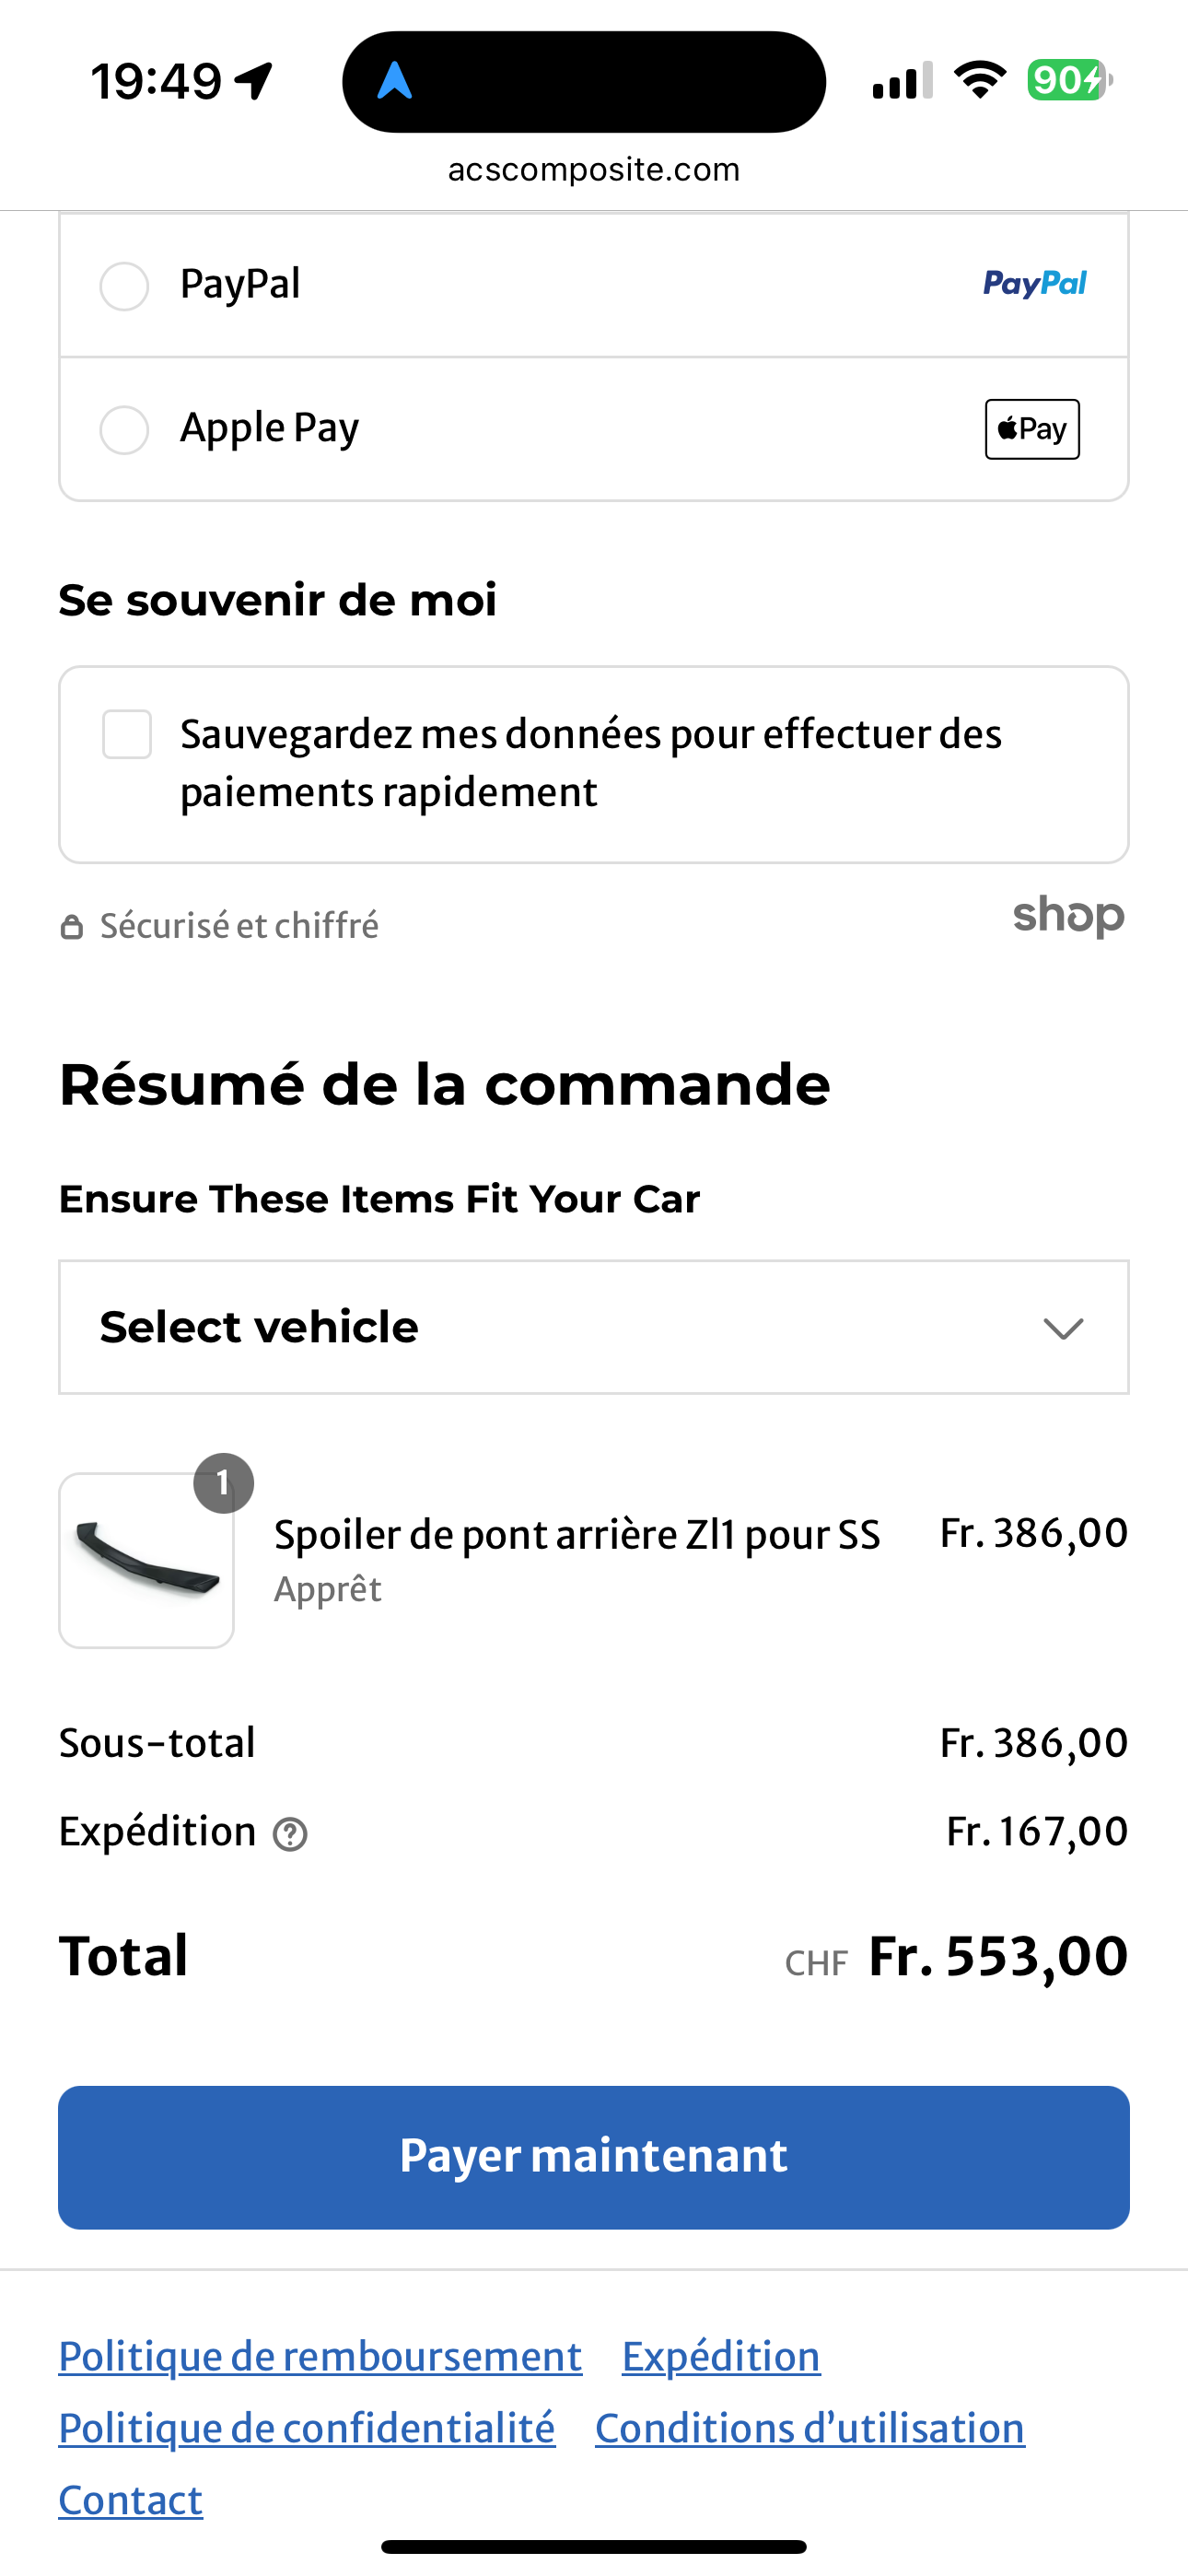Screen dimensions: 1188x2576
Task: Tap the Wi-Fi status icon
Action: pyautogui.click(x=979, y=80)
